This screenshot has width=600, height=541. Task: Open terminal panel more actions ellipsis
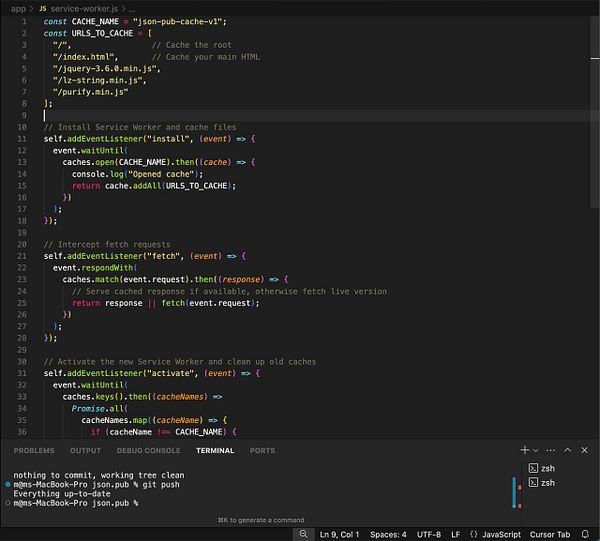pos(549,451)
